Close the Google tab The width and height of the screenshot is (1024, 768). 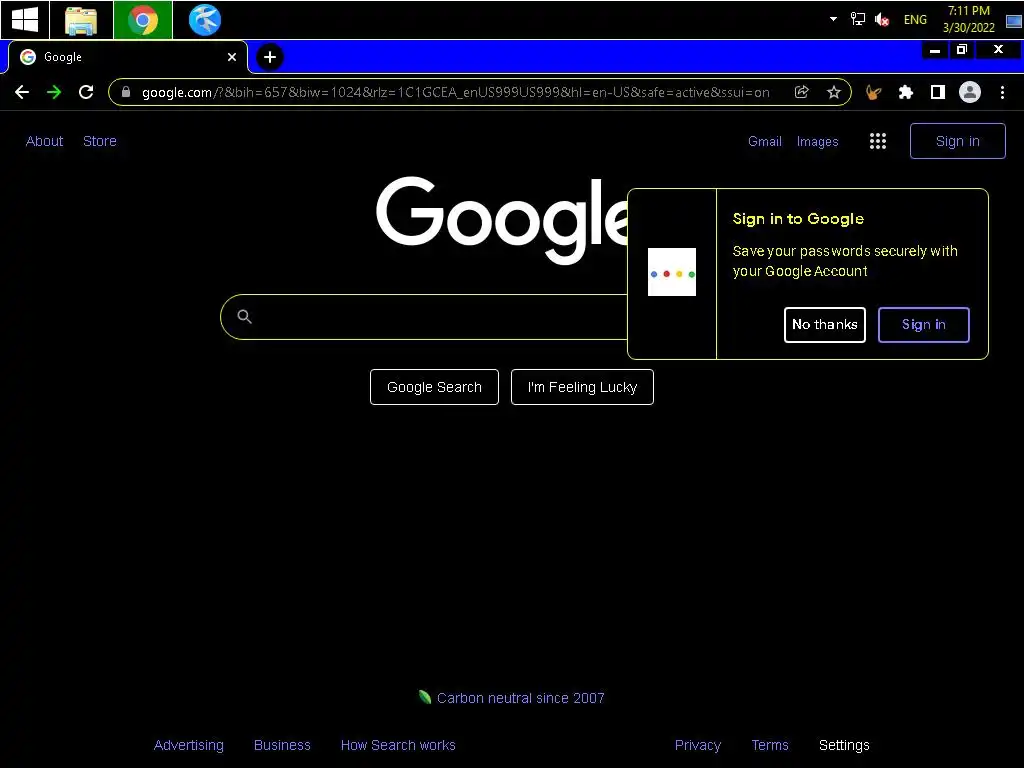pos(232,57)
